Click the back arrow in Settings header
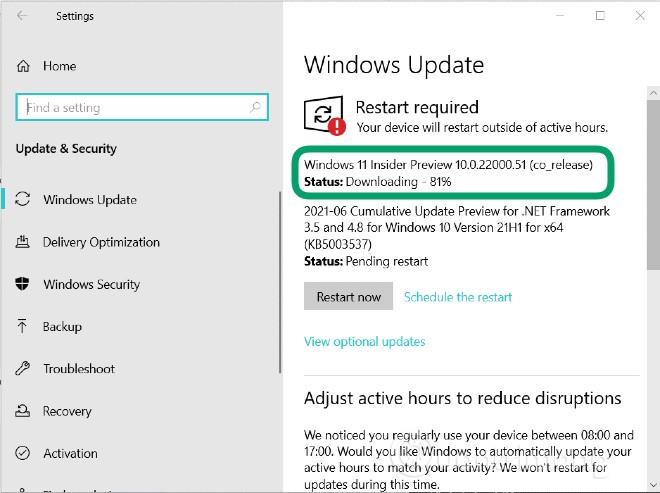 coord(22,16)
